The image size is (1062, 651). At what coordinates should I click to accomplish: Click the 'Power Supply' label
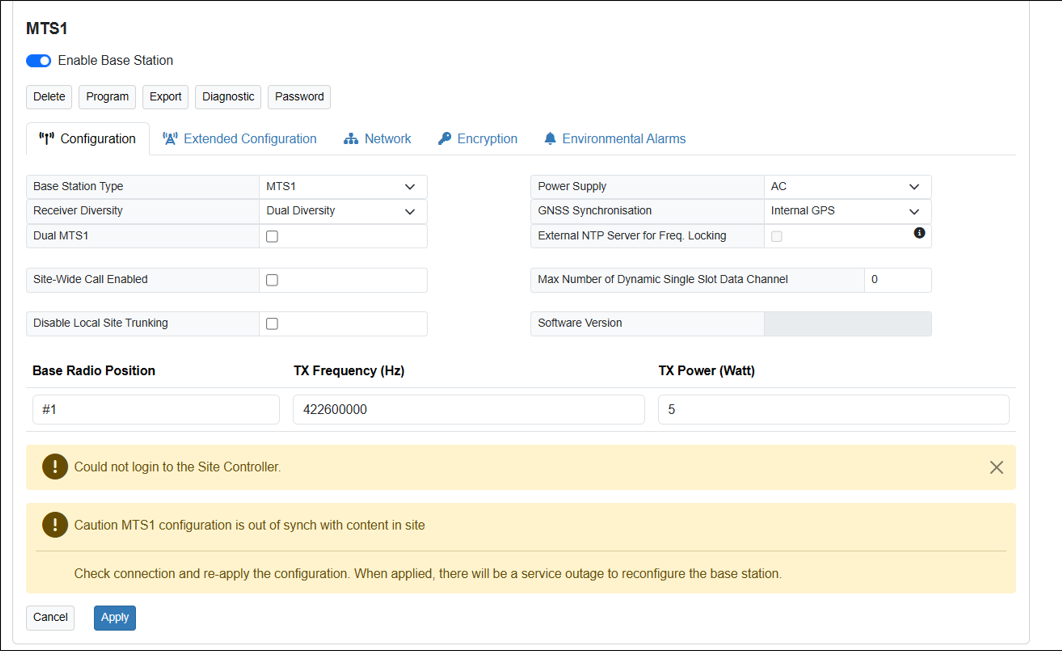572,186
